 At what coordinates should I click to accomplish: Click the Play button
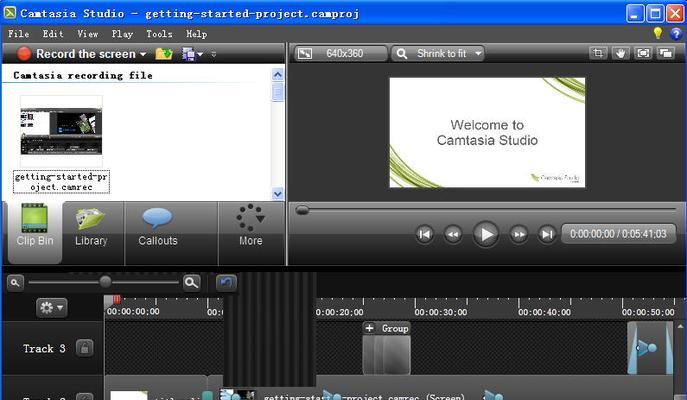[x=485, y=234]
